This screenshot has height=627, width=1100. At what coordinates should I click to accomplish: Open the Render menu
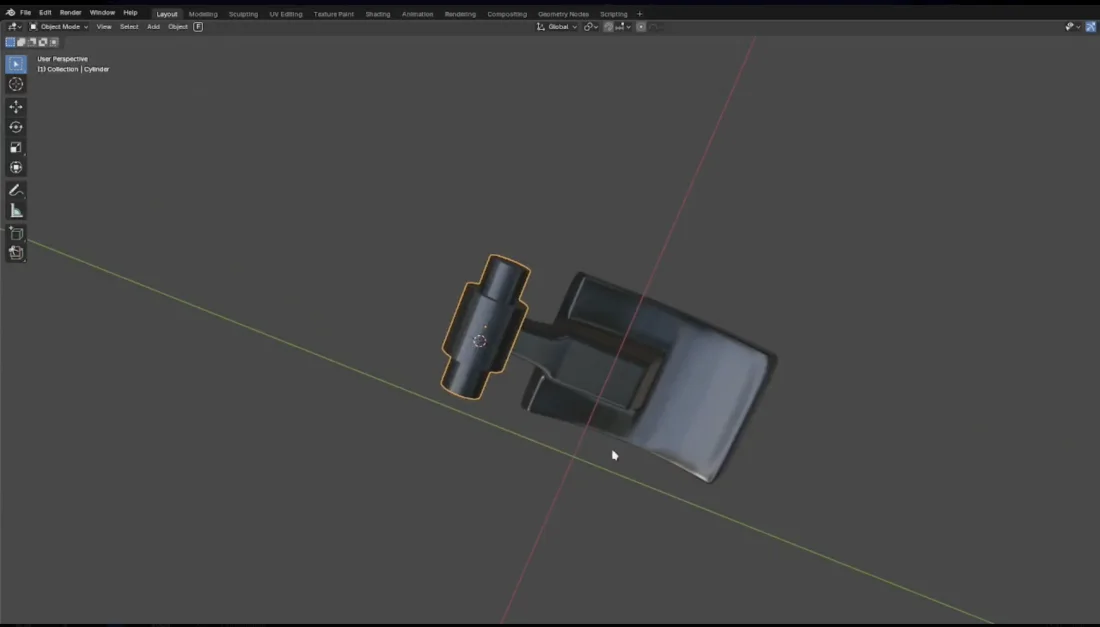[x=70, y=13]
